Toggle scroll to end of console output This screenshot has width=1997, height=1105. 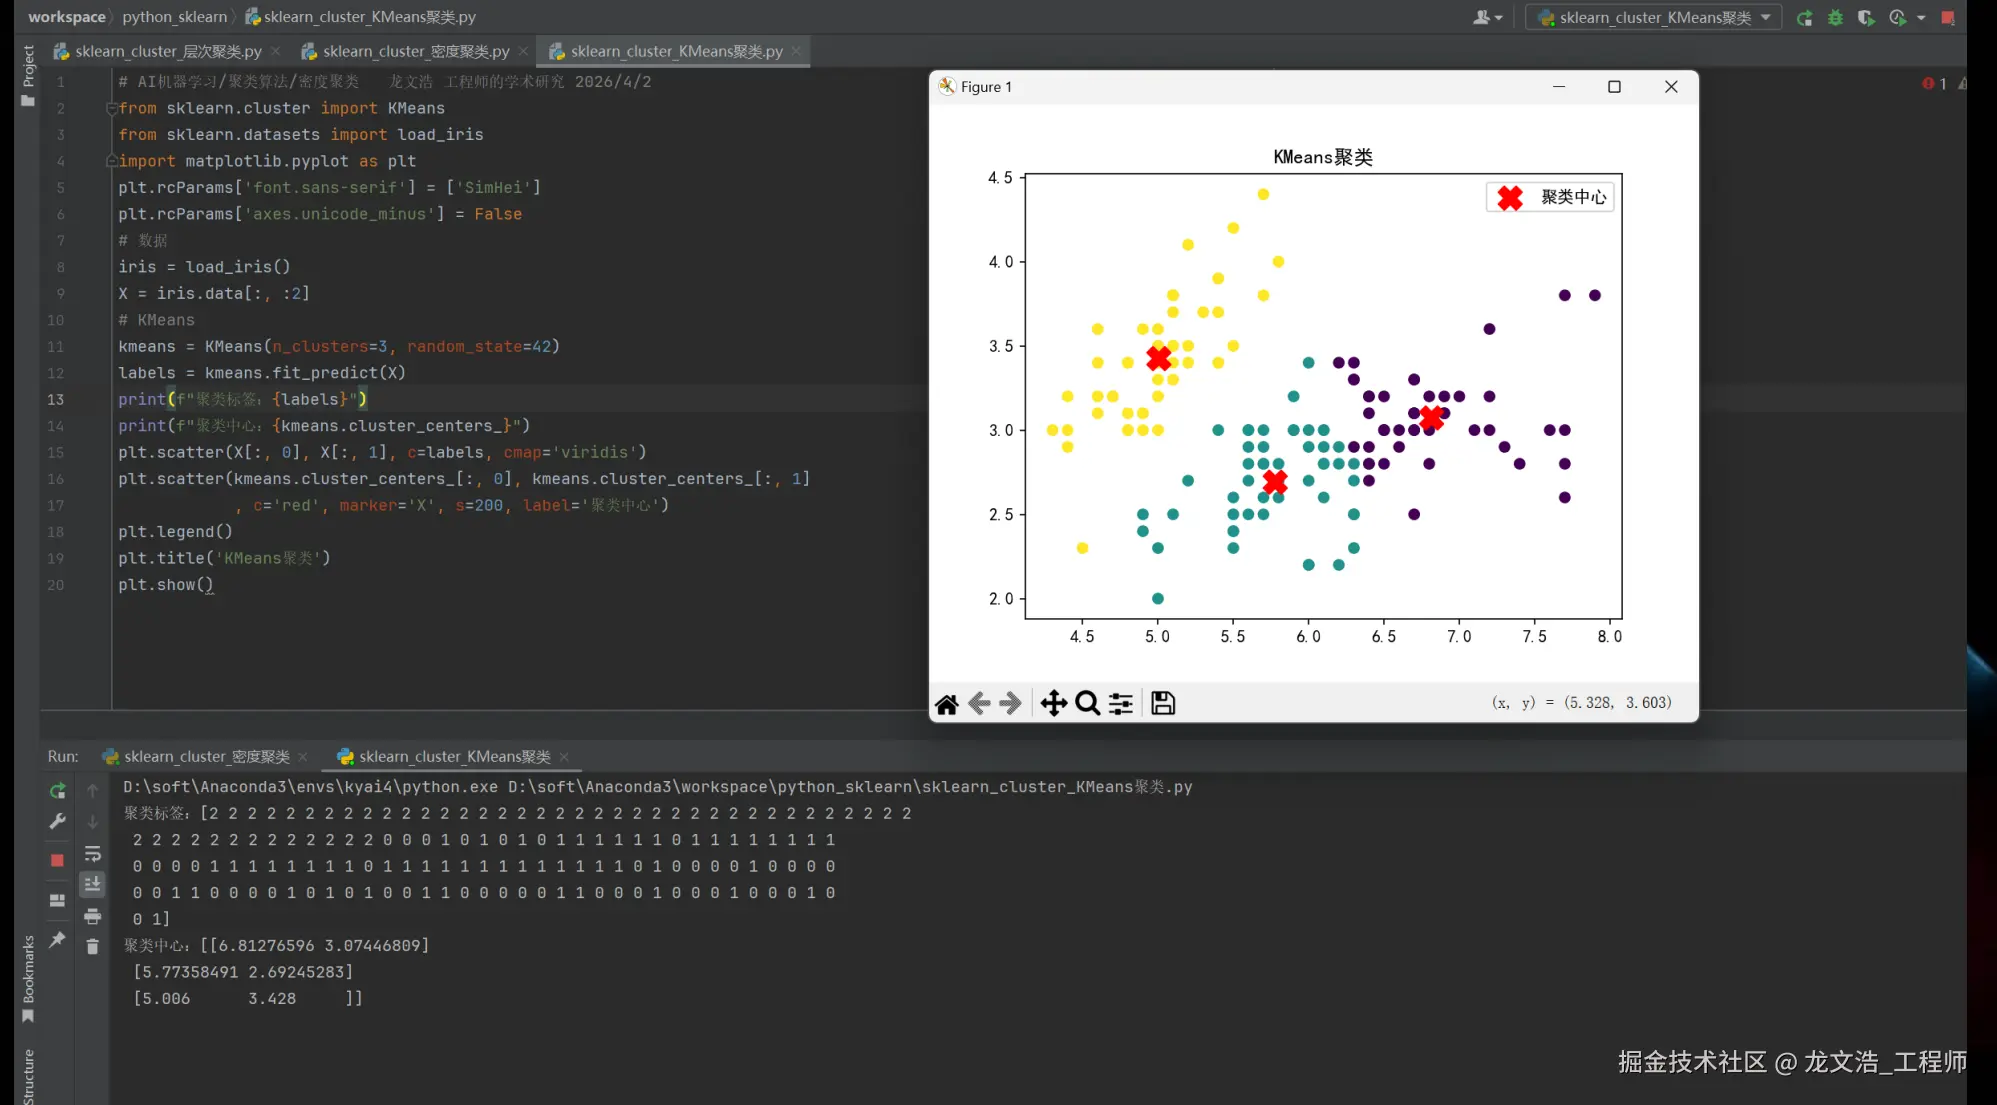[x=92, y=884]
